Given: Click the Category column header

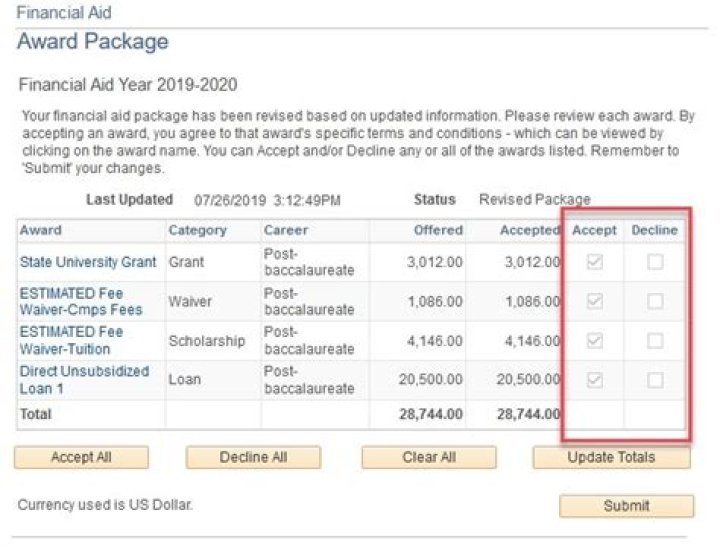Looking at the screenshot, I should pyautogui.click(x=197, y=230).
